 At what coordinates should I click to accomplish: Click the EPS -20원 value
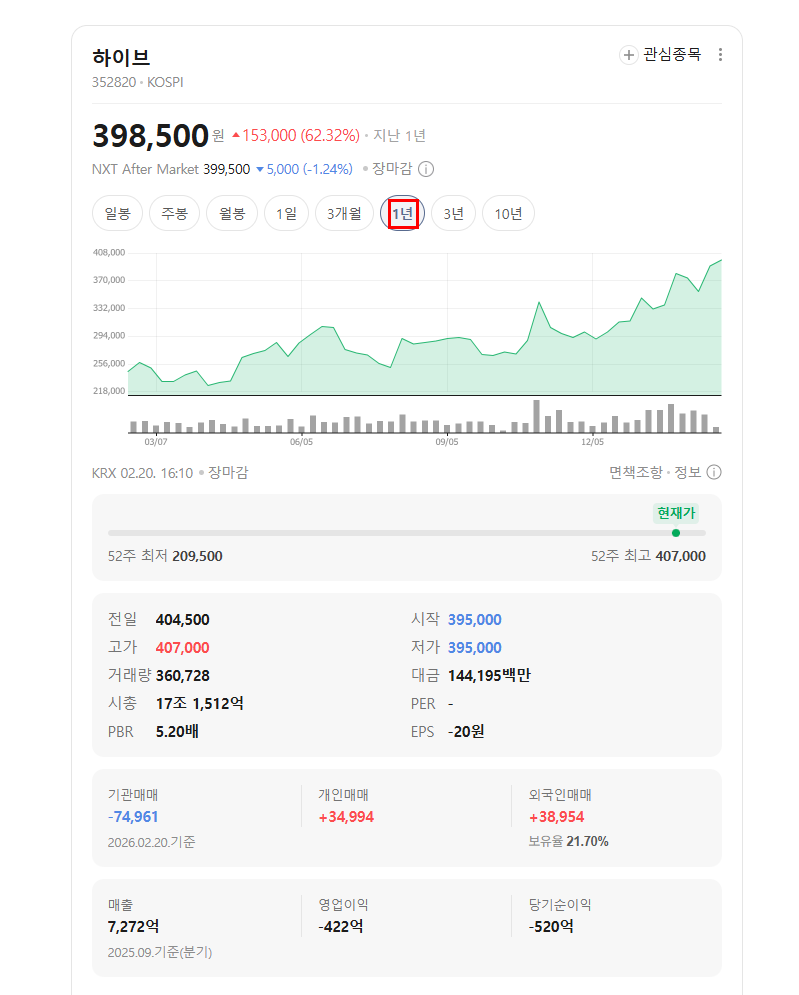466,732
